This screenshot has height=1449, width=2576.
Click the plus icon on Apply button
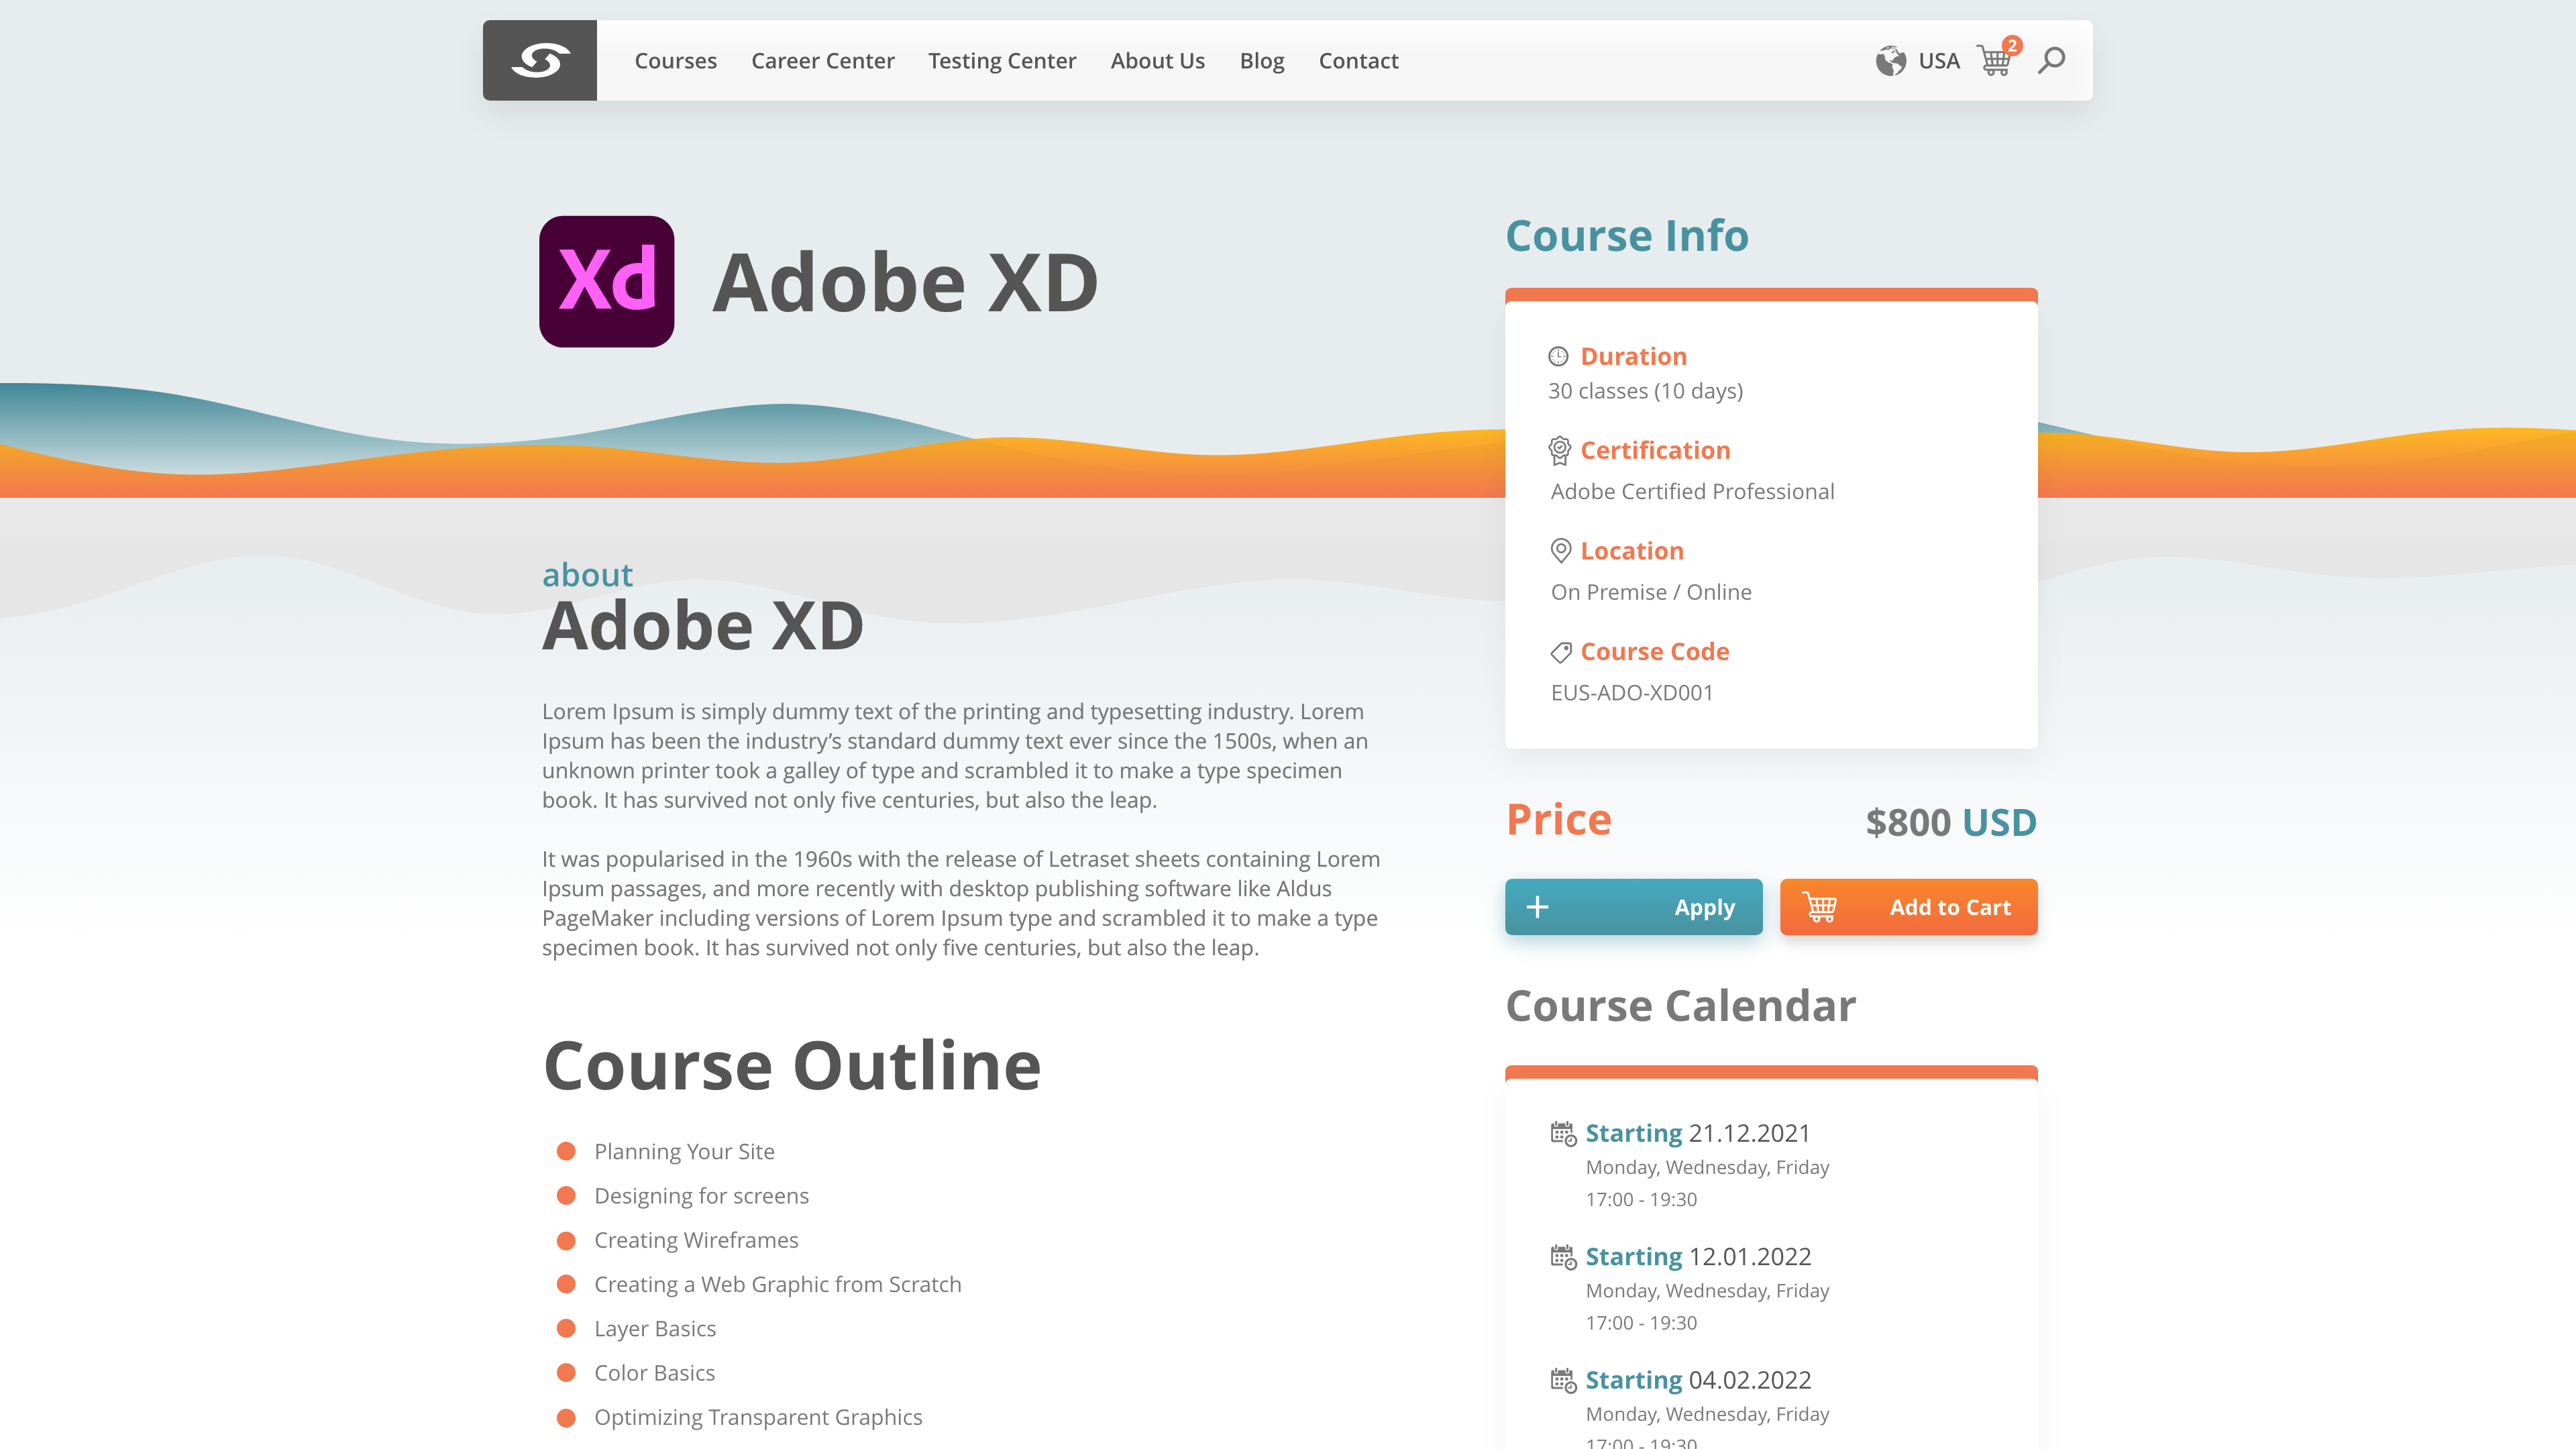coord(1537,907)
